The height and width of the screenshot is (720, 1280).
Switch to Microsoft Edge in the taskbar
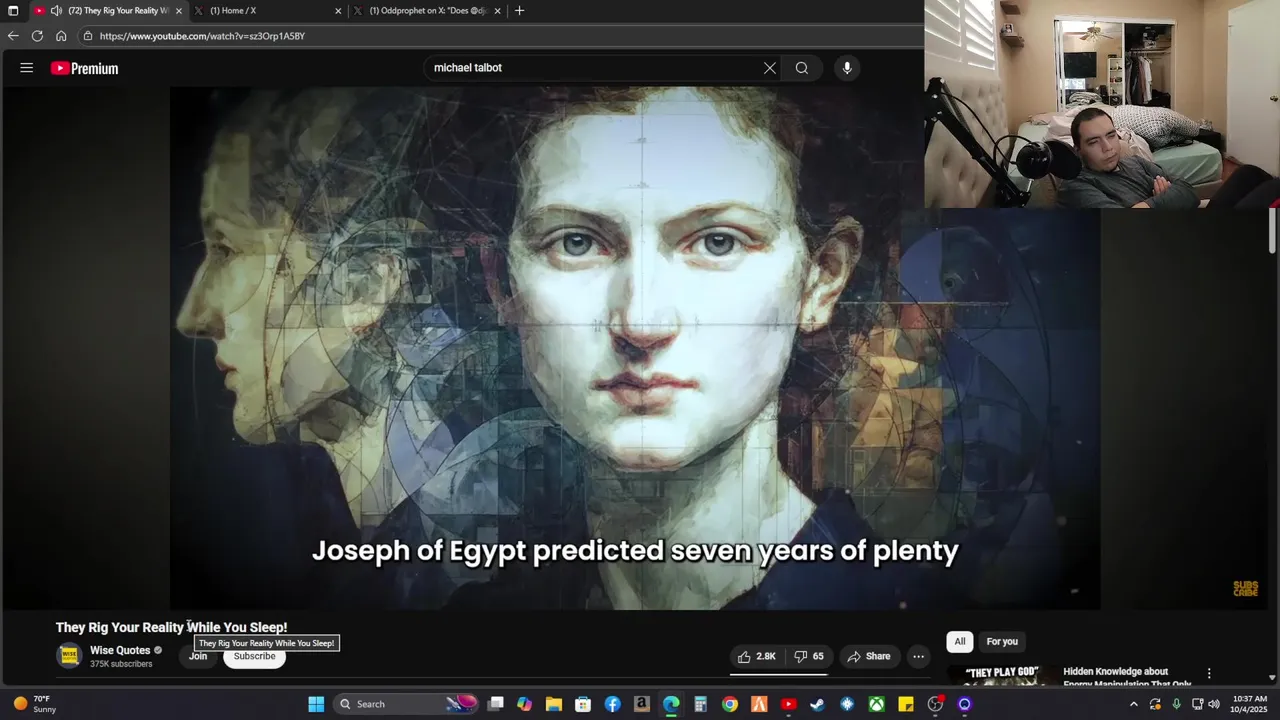click(x=671, y=704)
